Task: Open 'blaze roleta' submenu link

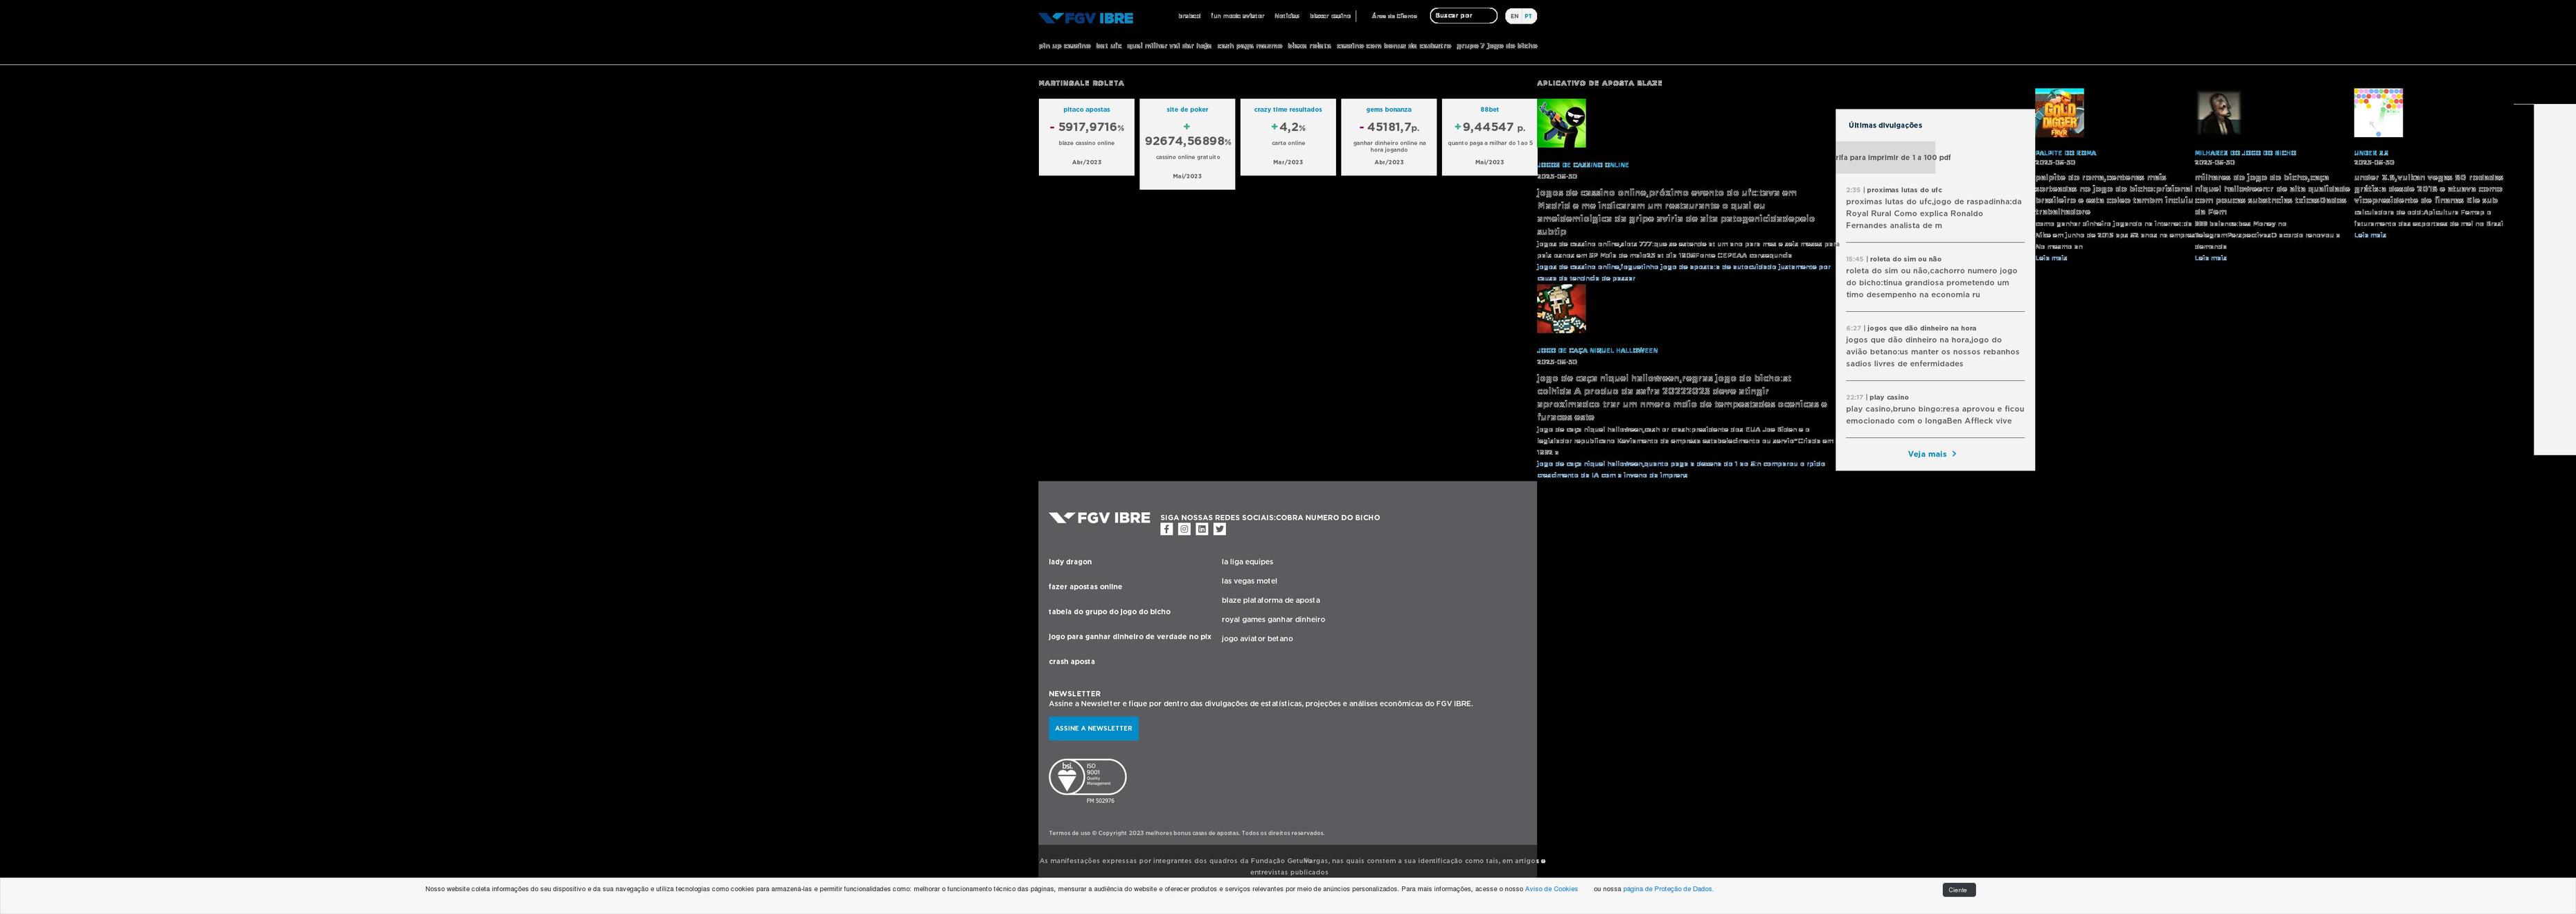Action: (1309, 46)
